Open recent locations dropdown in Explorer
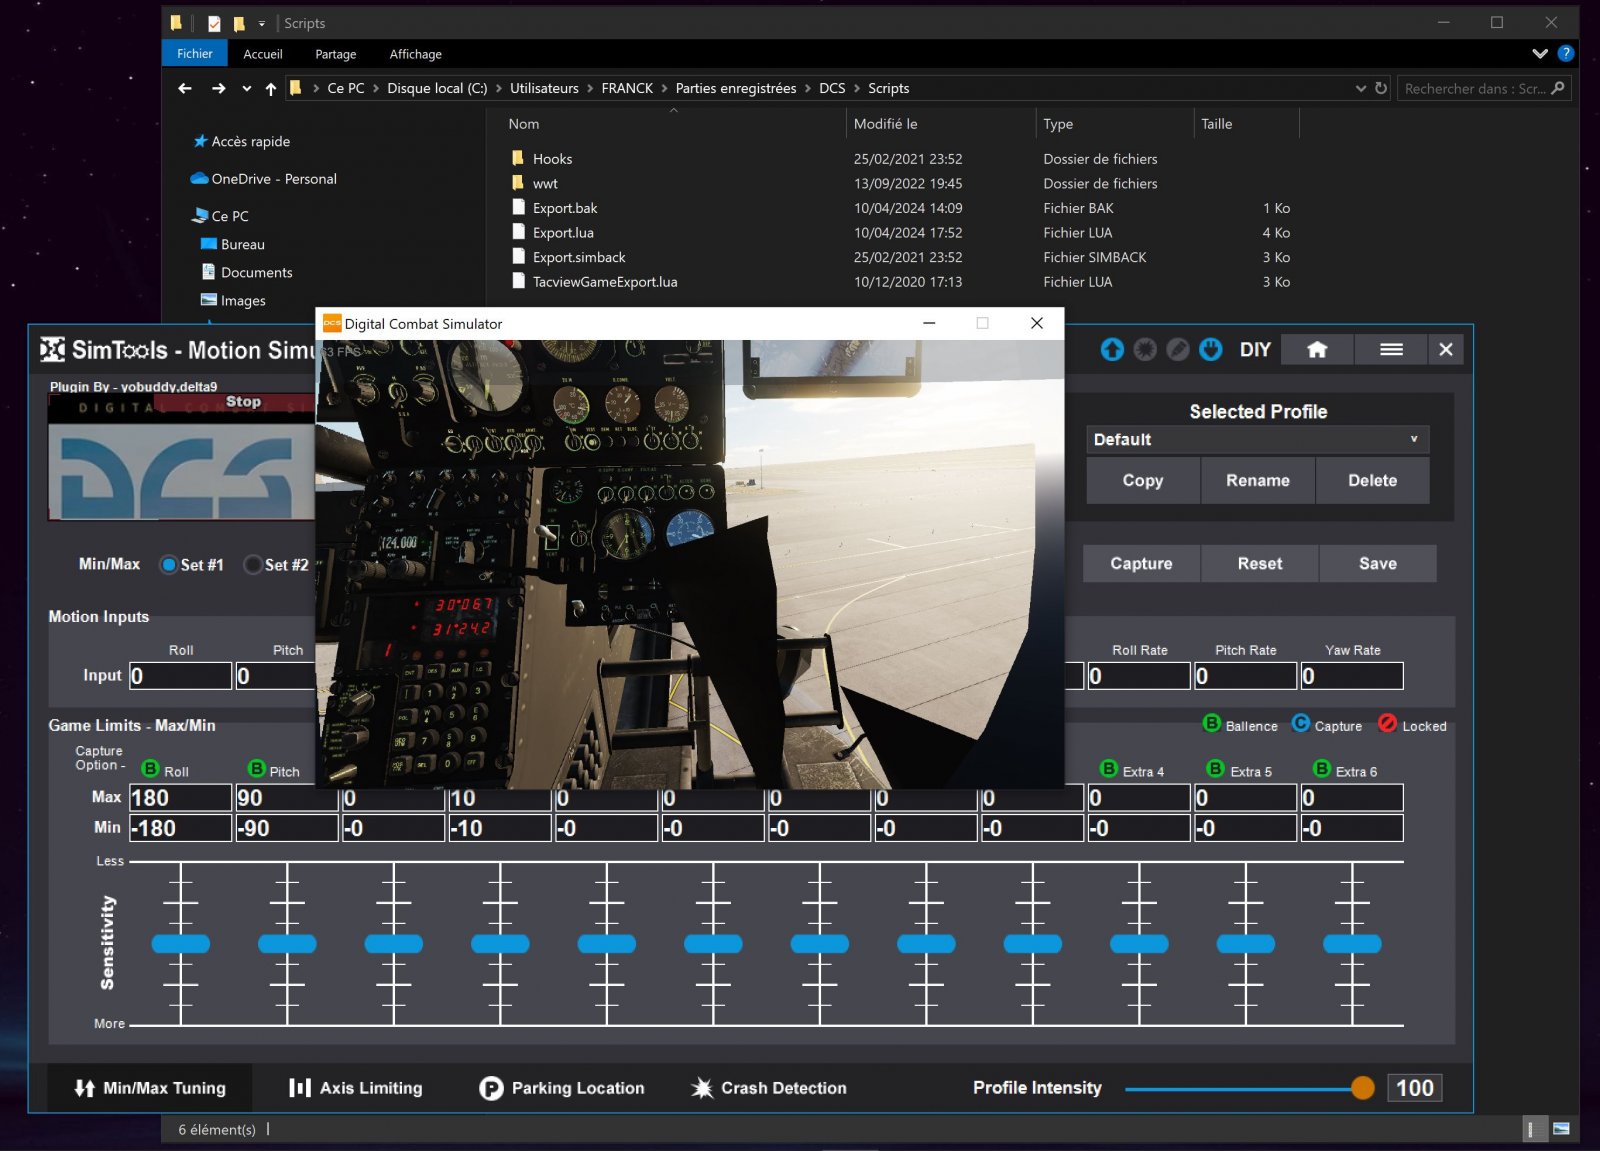 [247, 89]
